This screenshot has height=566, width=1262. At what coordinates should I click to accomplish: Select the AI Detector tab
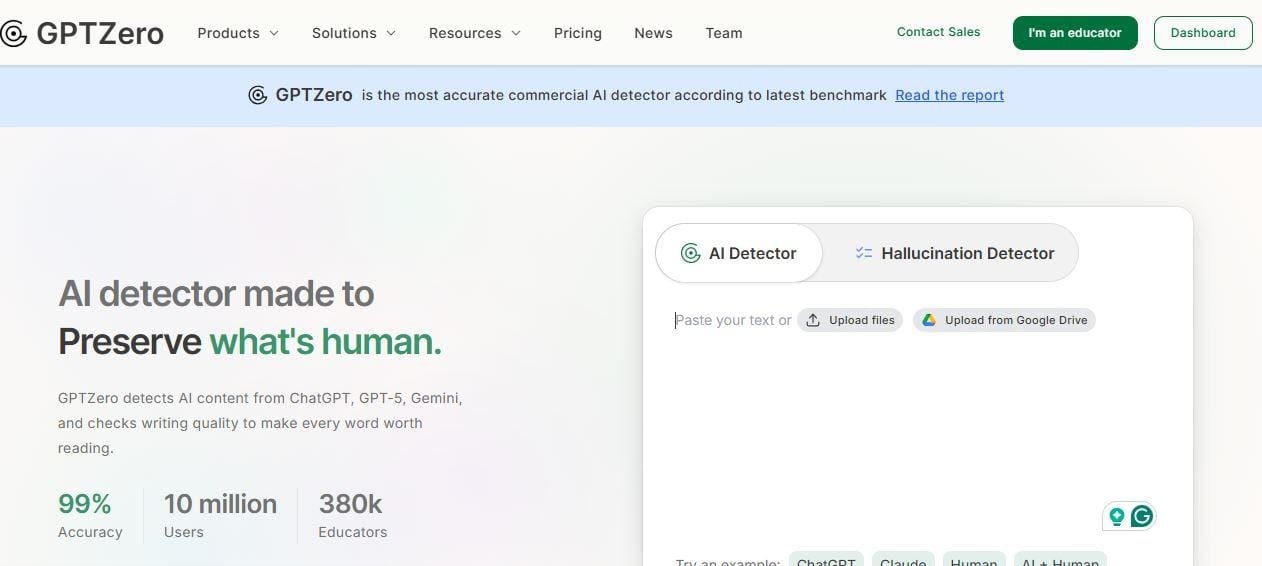[738, 253]
